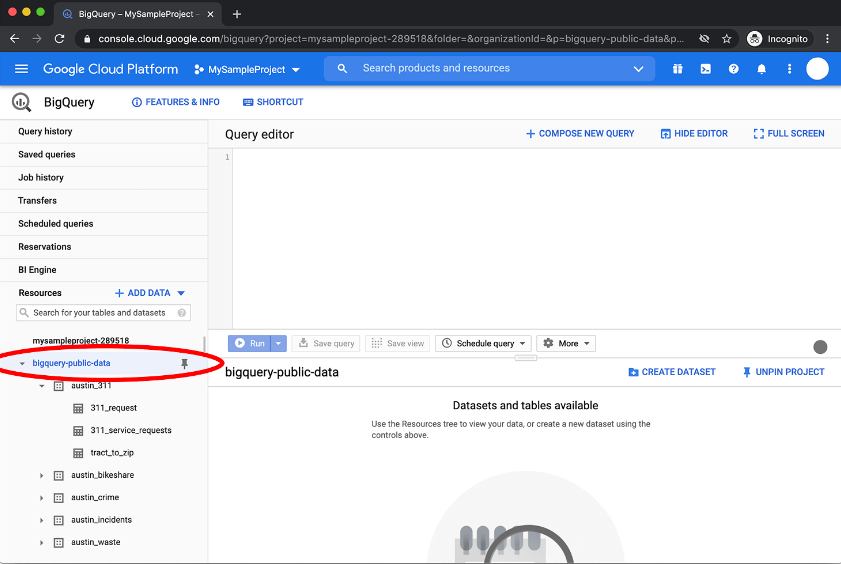Switch to FULL SCREEN
This screenshot has width=841, height=564.
(x=789, y=133)
